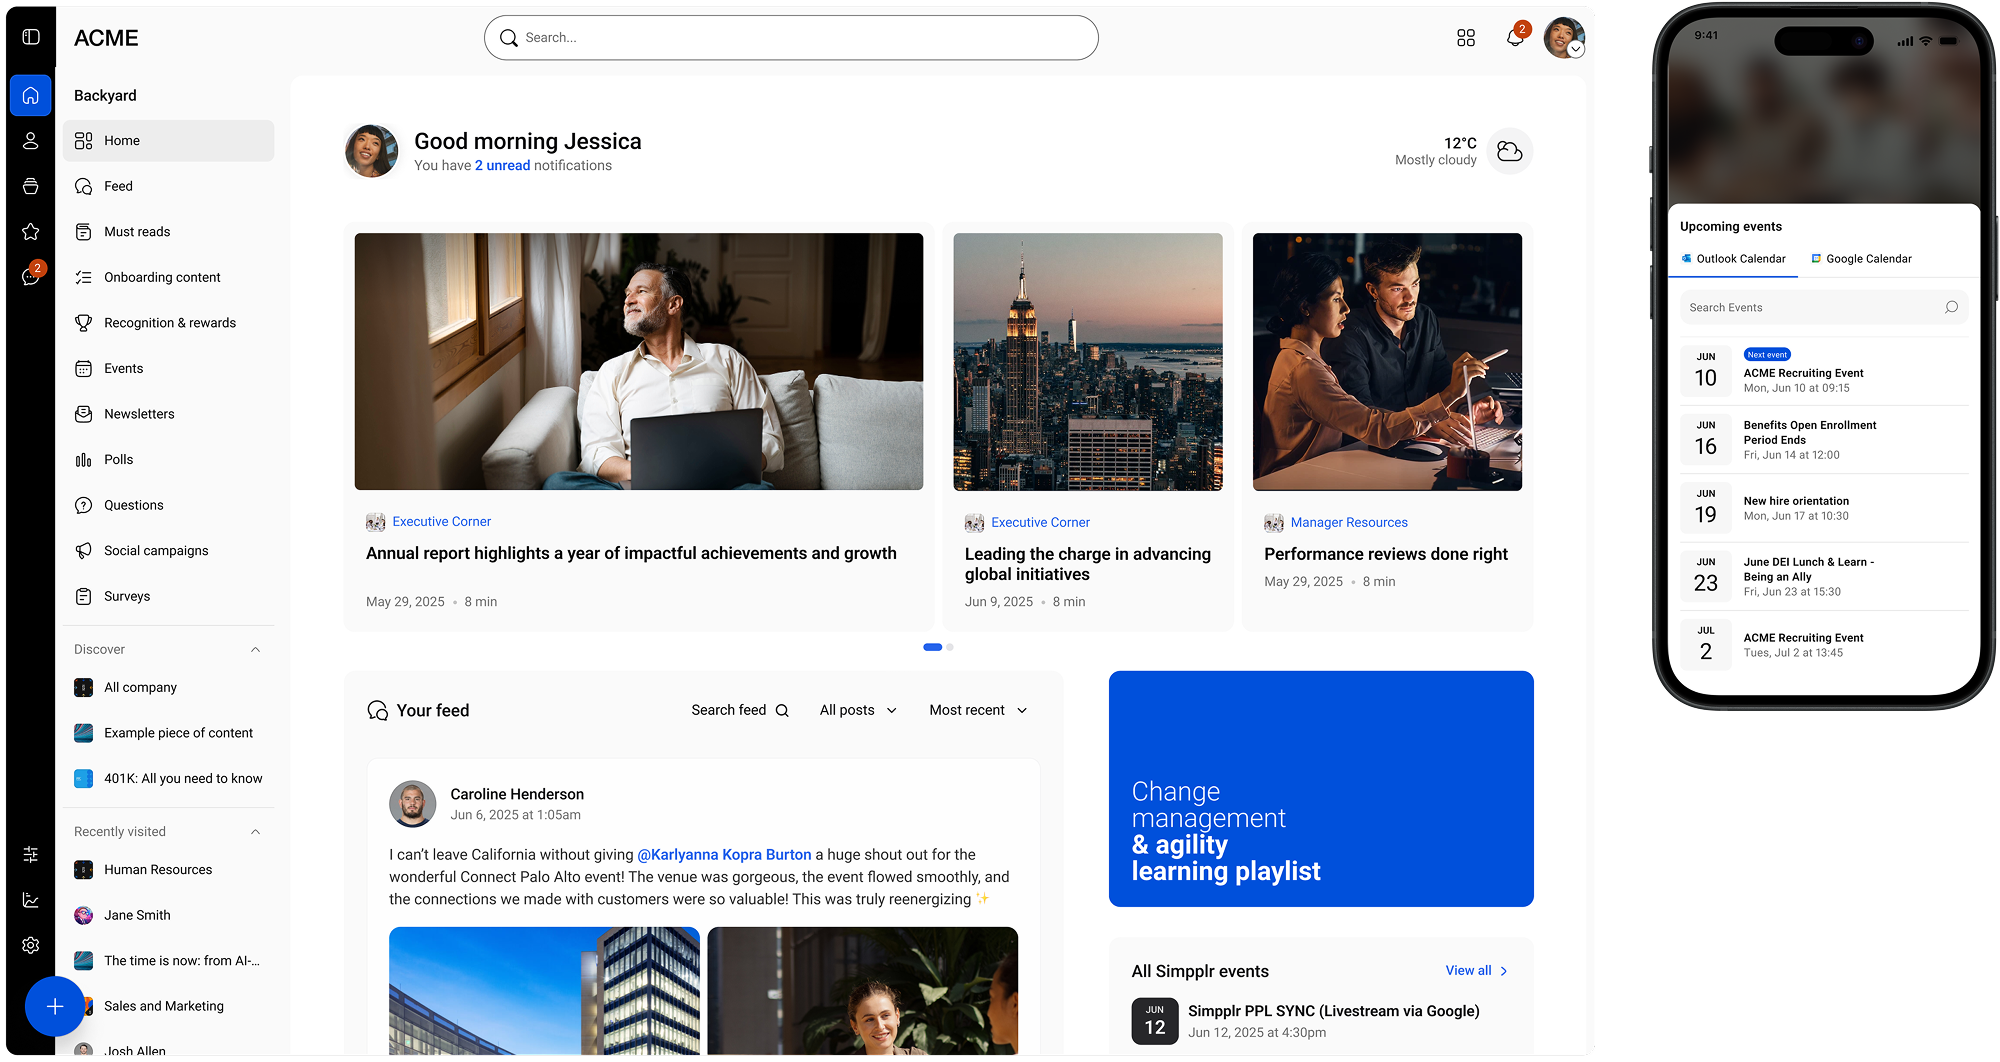Screen dimensions: 2000x1062
Task: Click the Social campaigns megaphone icon
Action: click(84, 551)
